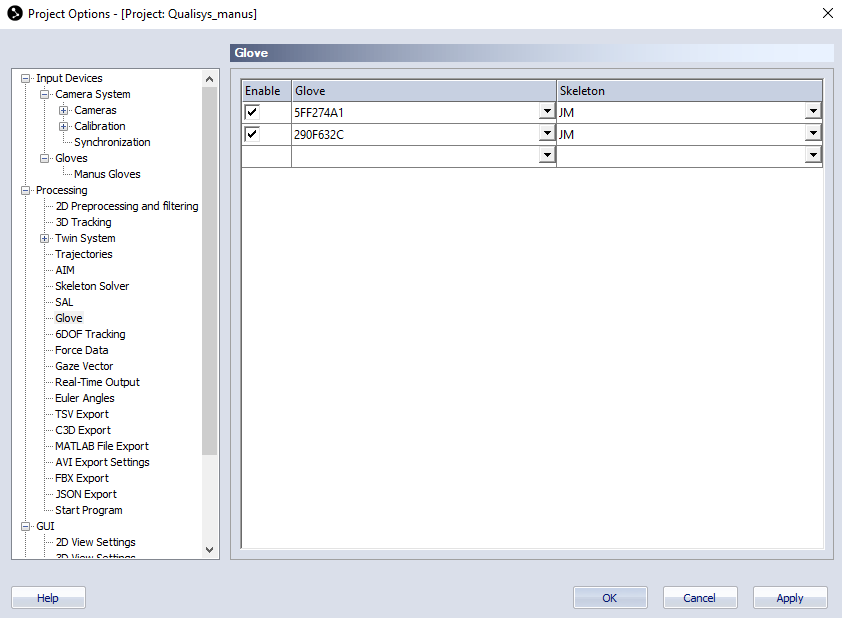The height and width of the screenshot is (618, 842).
Task: Open Skeleton dropdown for 290F632C row
Action: (x=813, y=134)
